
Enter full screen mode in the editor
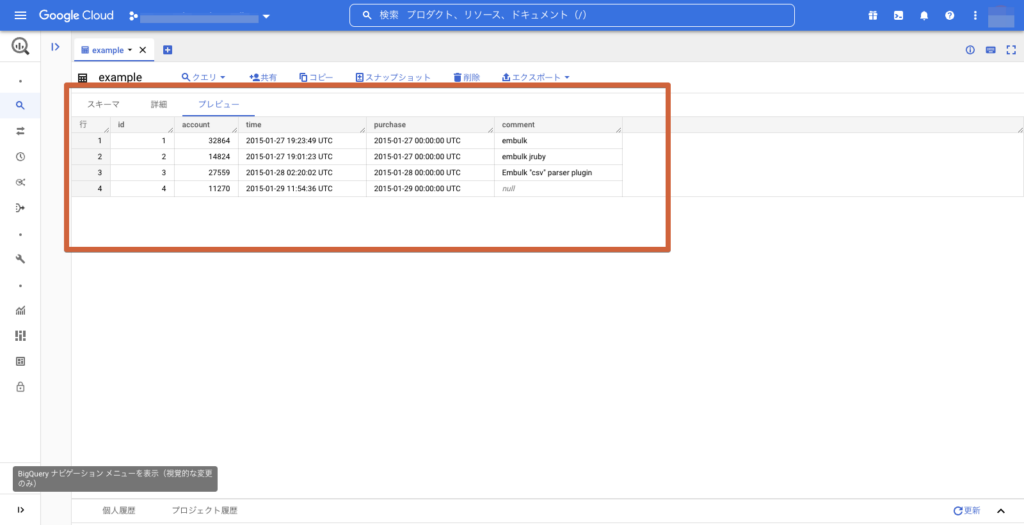coord(1010,50)
